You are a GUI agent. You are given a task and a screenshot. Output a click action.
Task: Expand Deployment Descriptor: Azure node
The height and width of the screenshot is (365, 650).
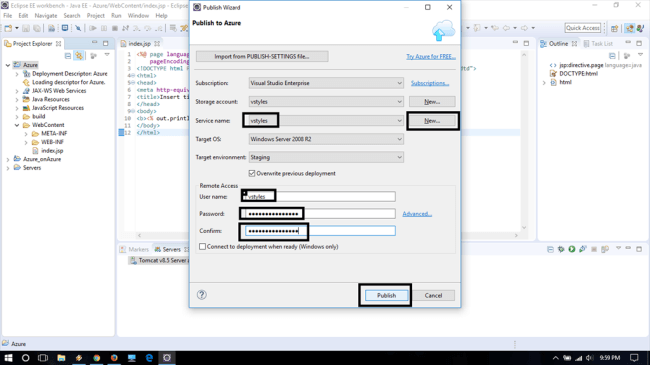17,74
